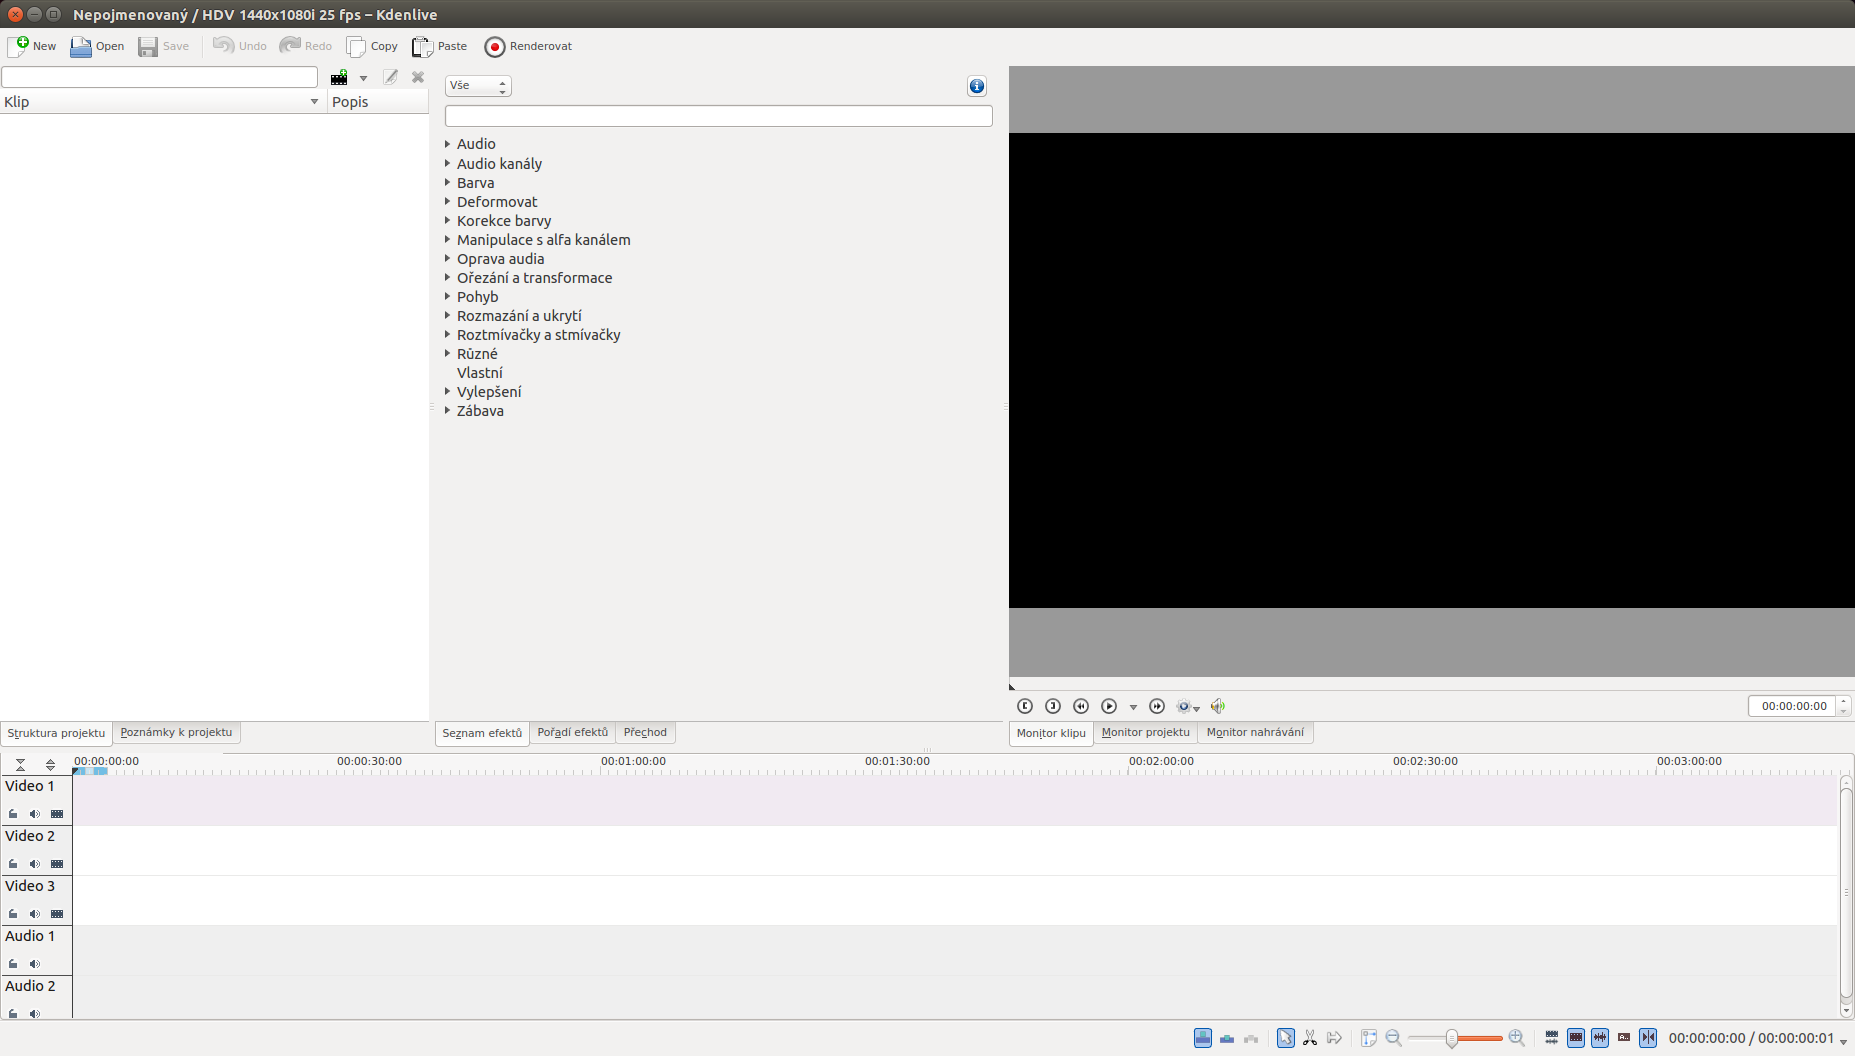Click the Open button in toolbar
This screenshot has height=1056, width=1855.
[x=97, y=46]
